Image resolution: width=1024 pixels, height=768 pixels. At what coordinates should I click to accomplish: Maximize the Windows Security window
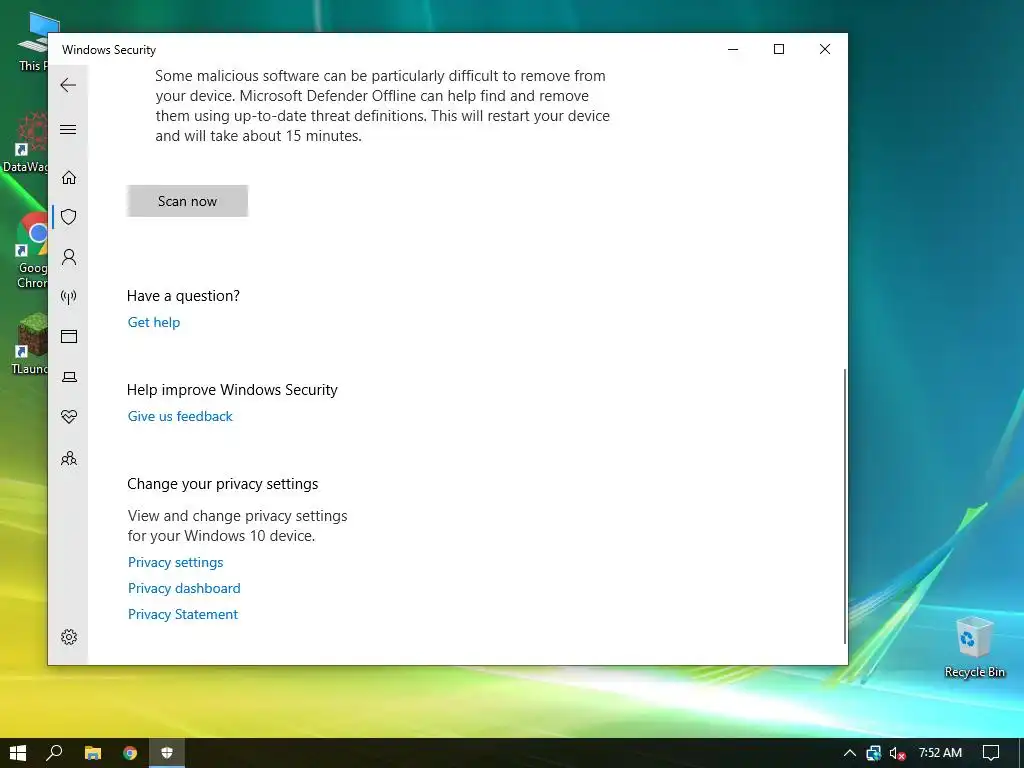tap(778, 49)
